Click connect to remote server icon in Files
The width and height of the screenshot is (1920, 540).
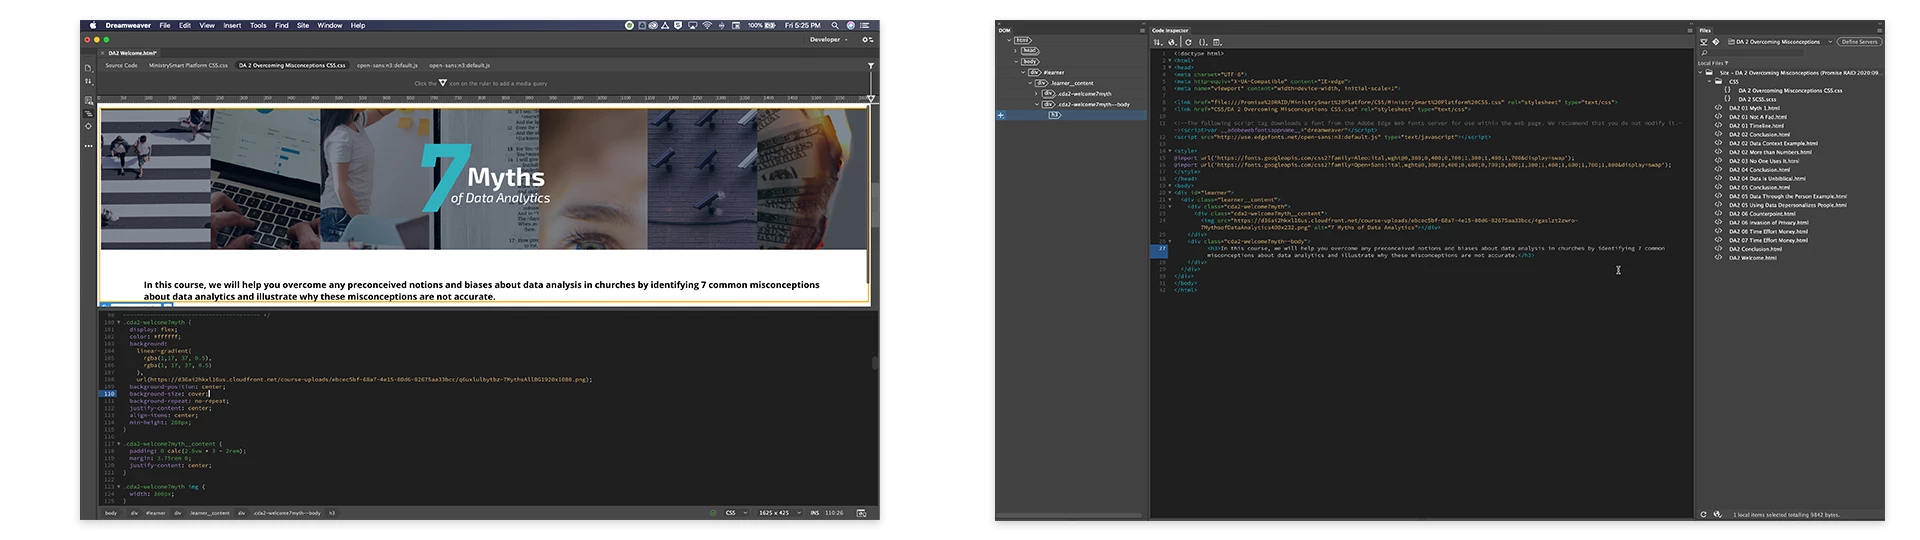tap(1704, 42)
